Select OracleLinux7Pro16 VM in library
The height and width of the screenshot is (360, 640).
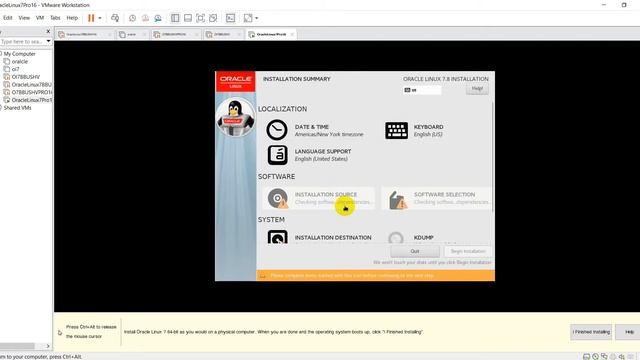tap(31, 100)
